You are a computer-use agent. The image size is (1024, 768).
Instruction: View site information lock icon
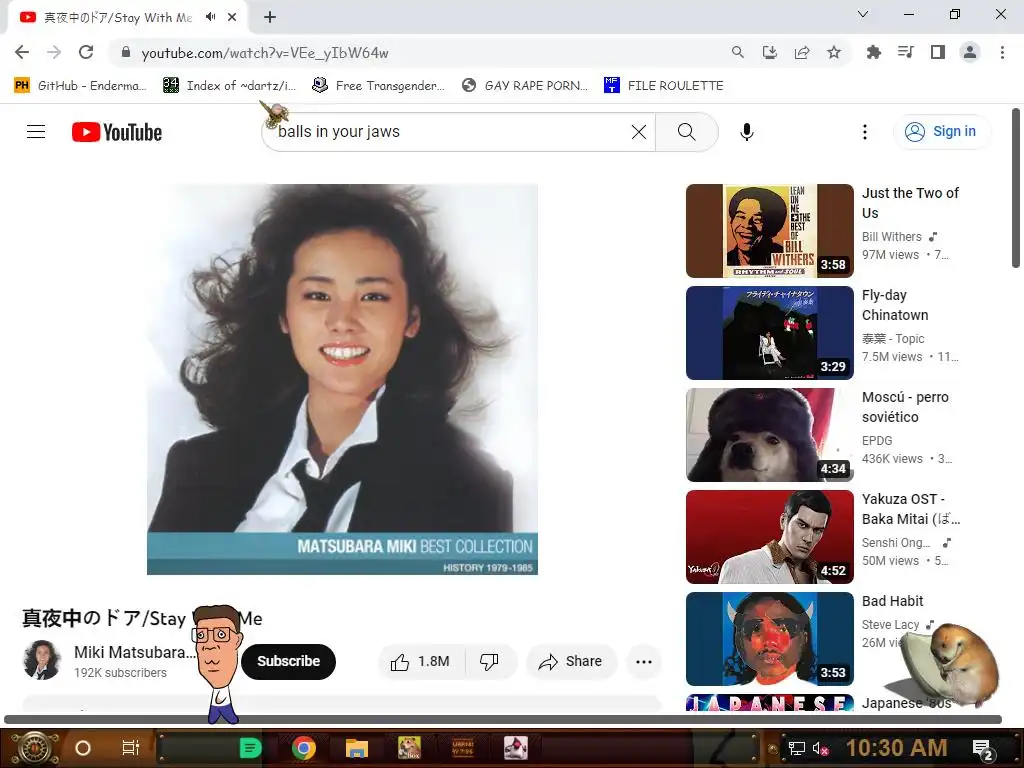click(x=126, y=52)
